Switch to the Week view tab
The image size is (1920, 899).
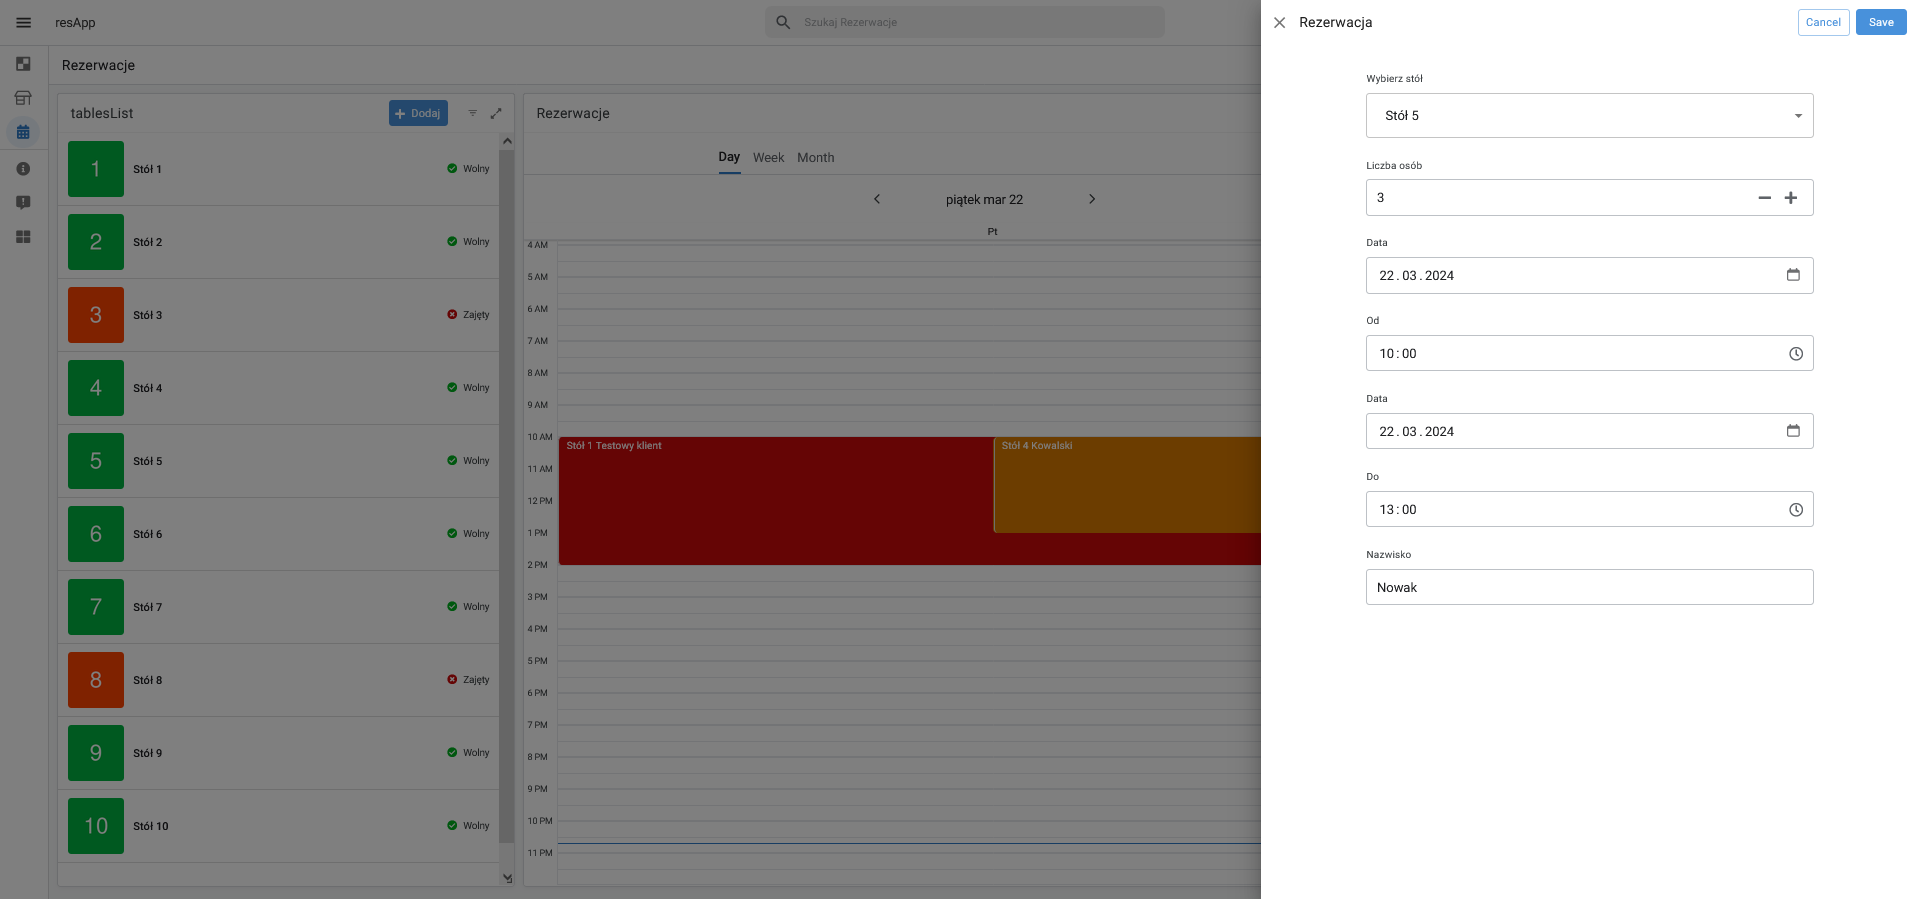pos(768,158)
